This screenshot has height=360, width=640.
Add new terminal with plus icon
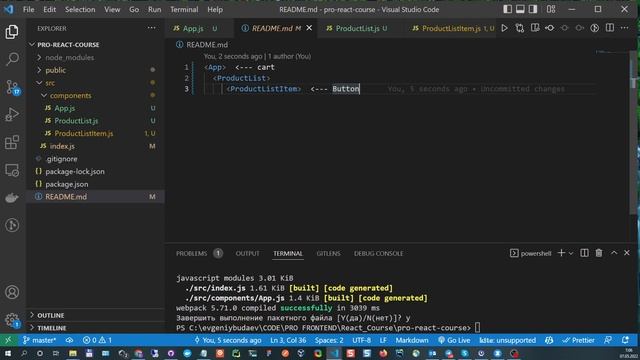point(561,253)
